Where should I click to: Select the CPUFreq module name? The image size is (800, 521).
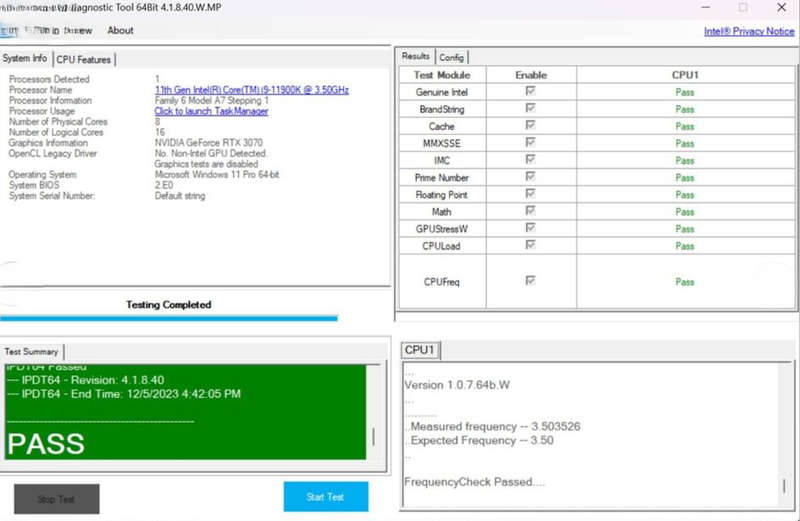click(x=442, y=282)
